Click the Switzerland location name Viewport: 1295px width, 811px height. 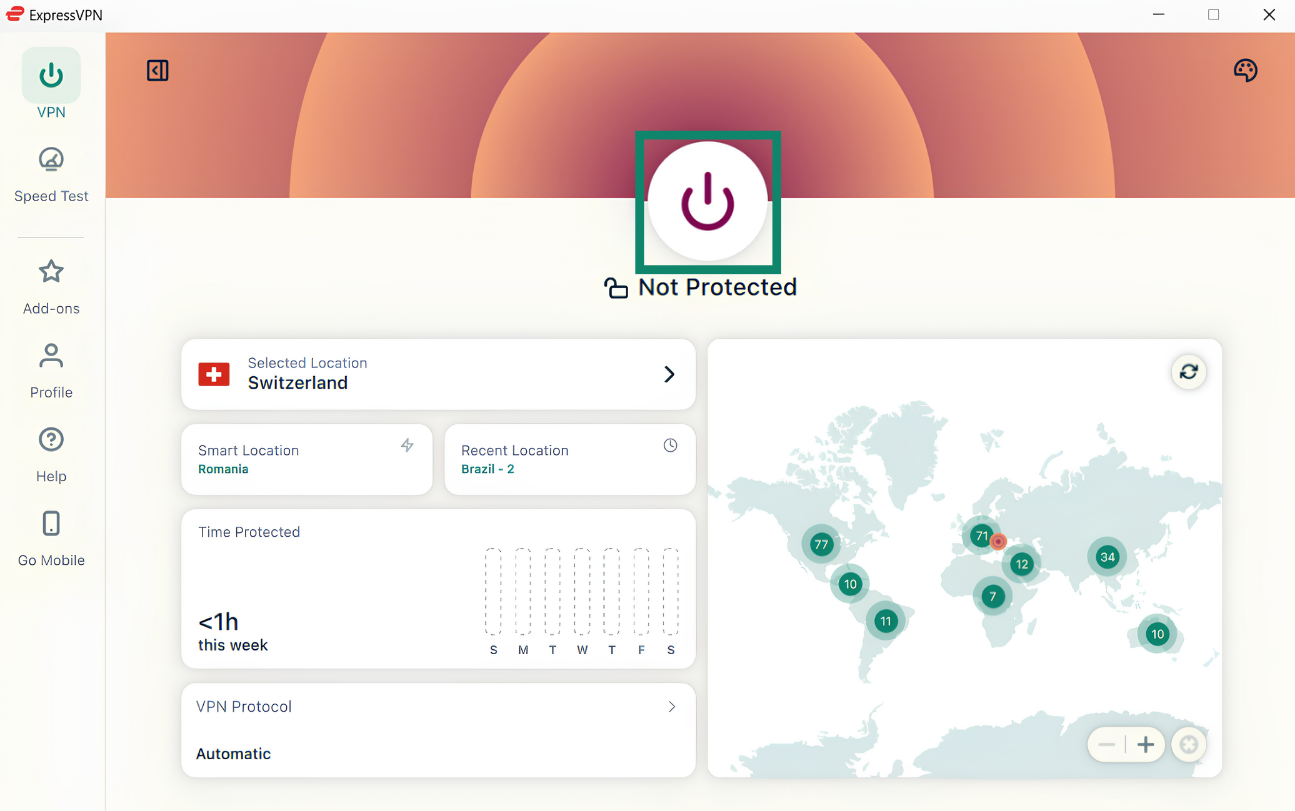click(x=298, y=383)
